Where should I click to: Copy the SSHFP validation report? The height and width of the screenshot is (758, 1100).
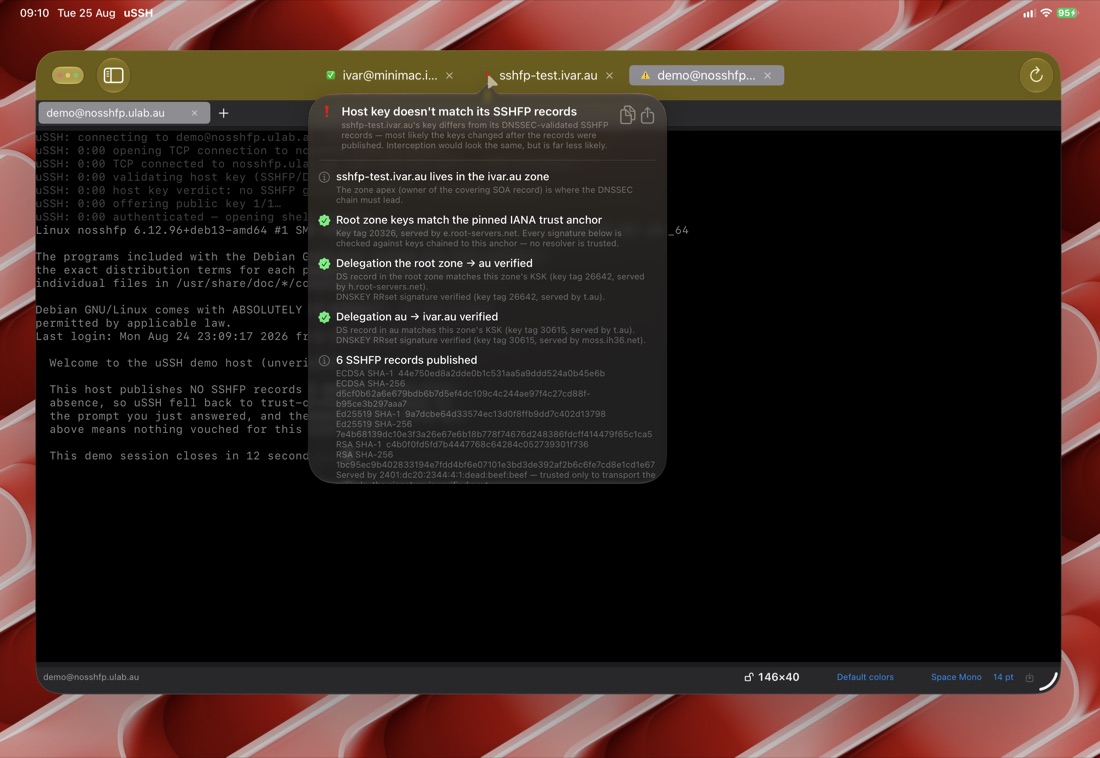pos(627,115)
